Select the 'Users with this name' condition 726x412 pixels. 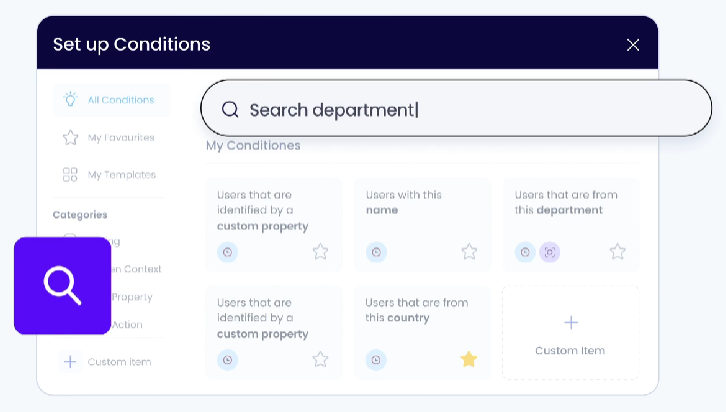coord(422,225)
